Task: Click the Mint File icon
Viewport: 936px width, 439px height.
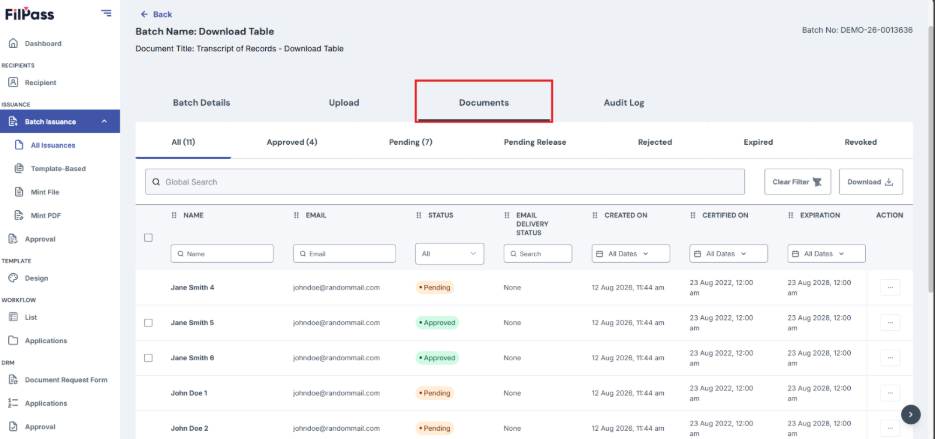Action: tap(19, 192)
